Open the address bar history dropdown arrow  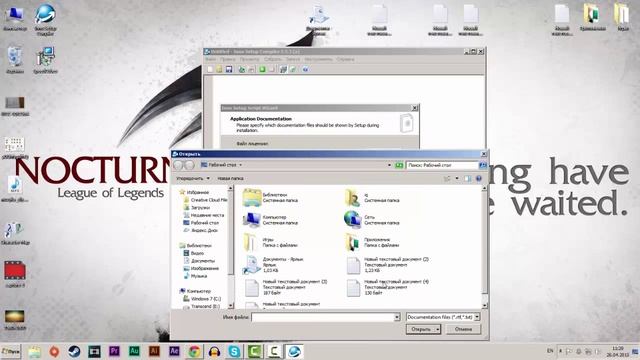(389, 165)
